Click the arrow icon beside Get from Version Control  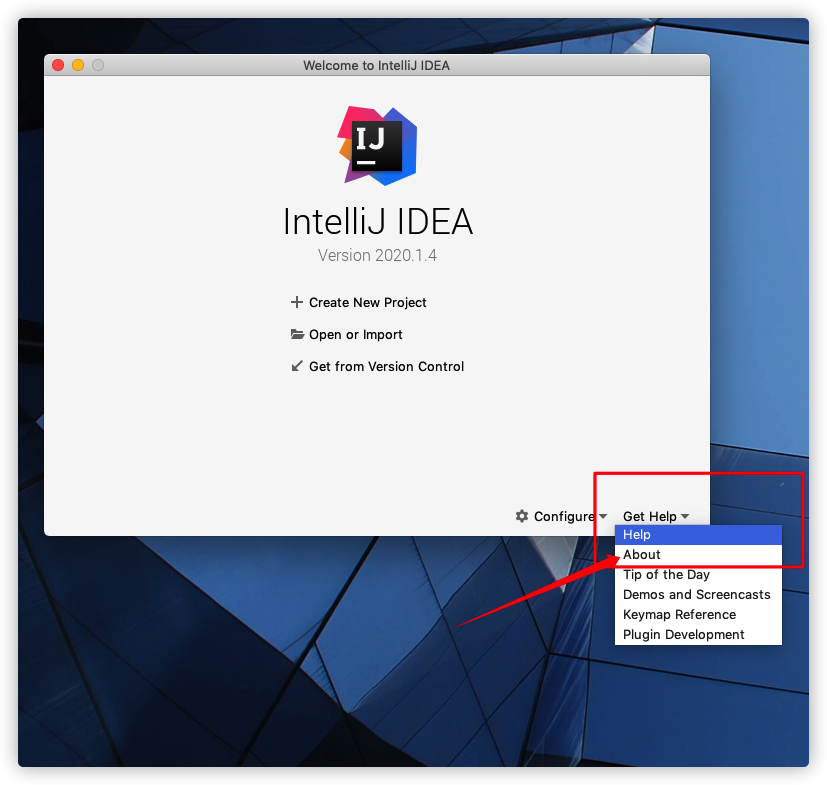tap(297, 366)
